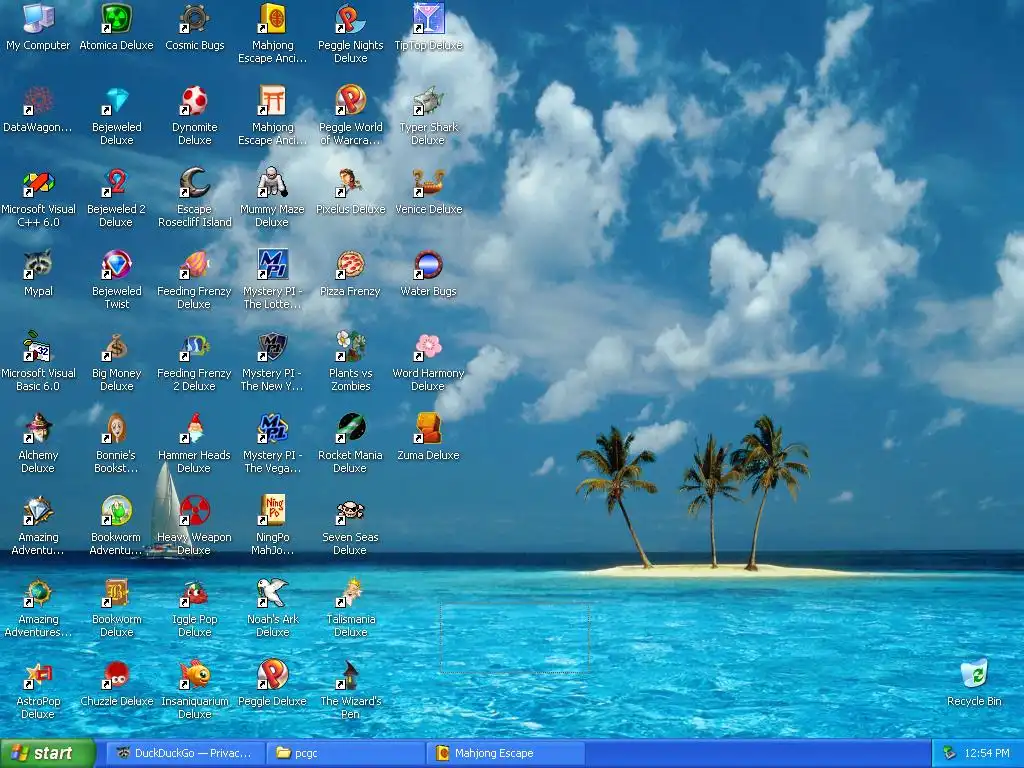Click Microsoft Visual Basic 6.0 icon
The width and height of the screenshot is (1024, 768).
[x=38, y=347]
